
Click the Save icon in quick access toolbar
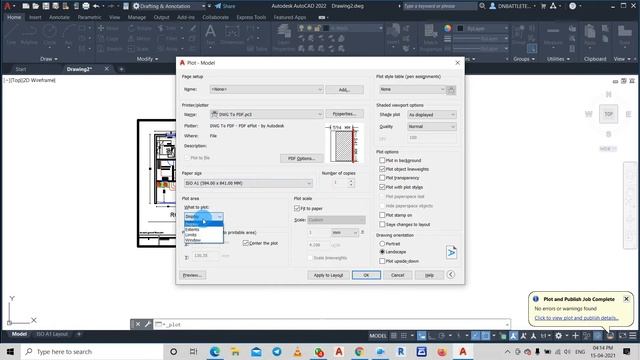[46, 6]
